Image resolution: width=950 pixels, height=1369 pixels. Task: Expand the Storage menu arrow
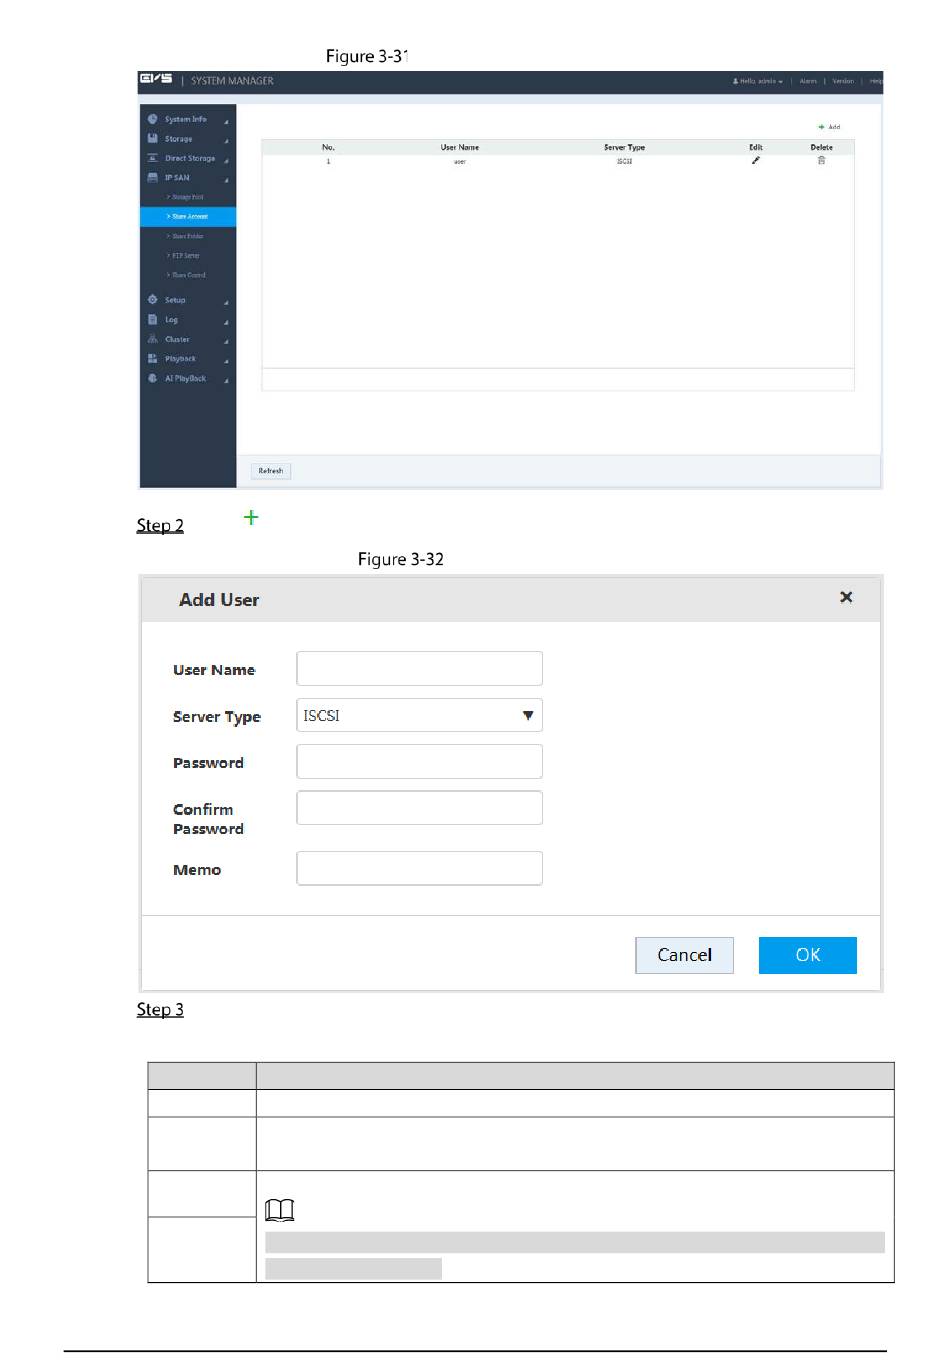pyautogui.click(x=226, y=141)
